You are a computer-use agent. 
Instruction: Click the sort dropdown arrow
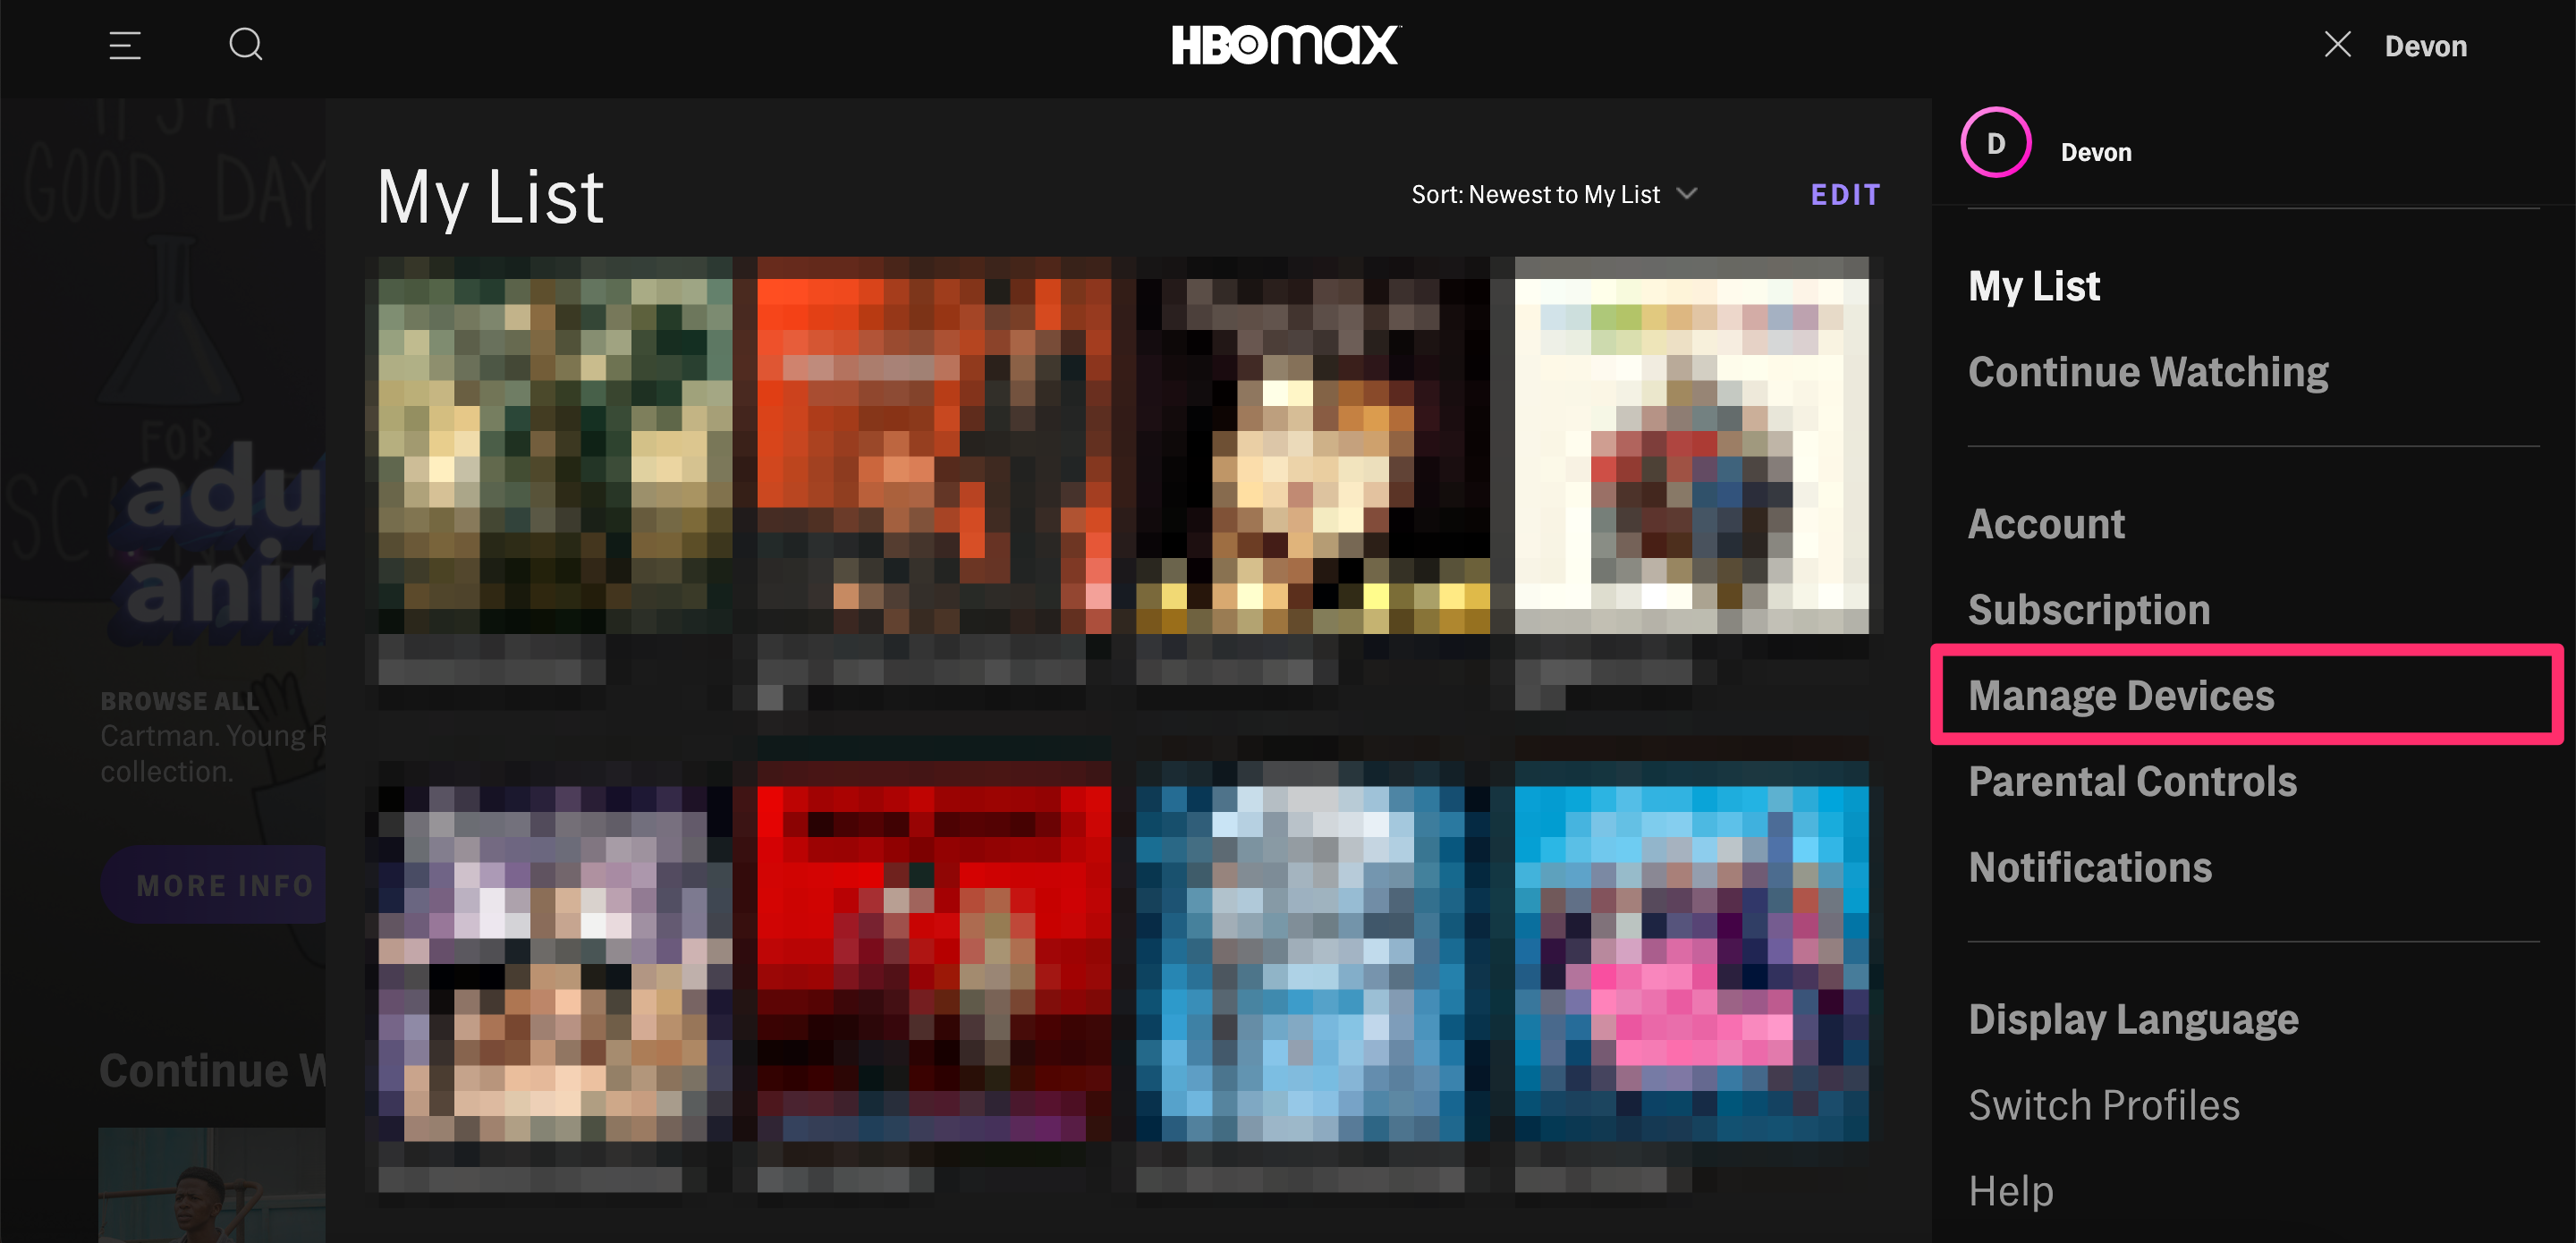click(1699, 196)
